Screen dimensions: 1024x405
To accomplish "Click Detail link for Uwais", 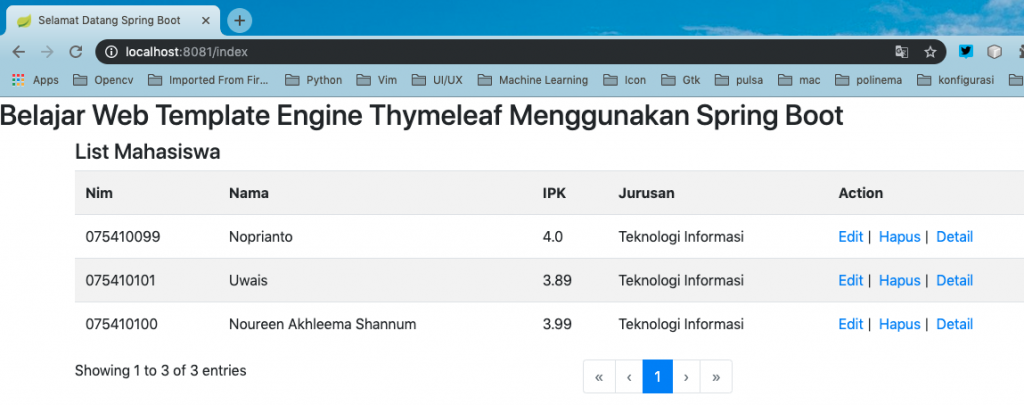I will tap(954, 281).
